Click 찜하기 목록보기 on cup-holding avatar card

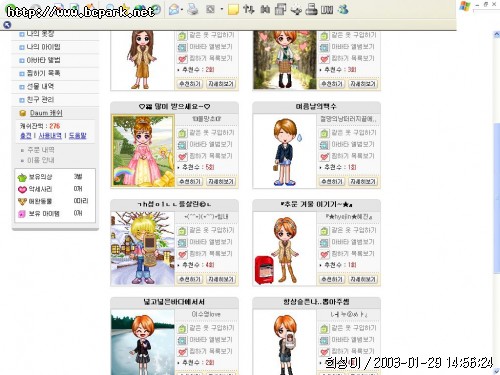click(353, 351)
